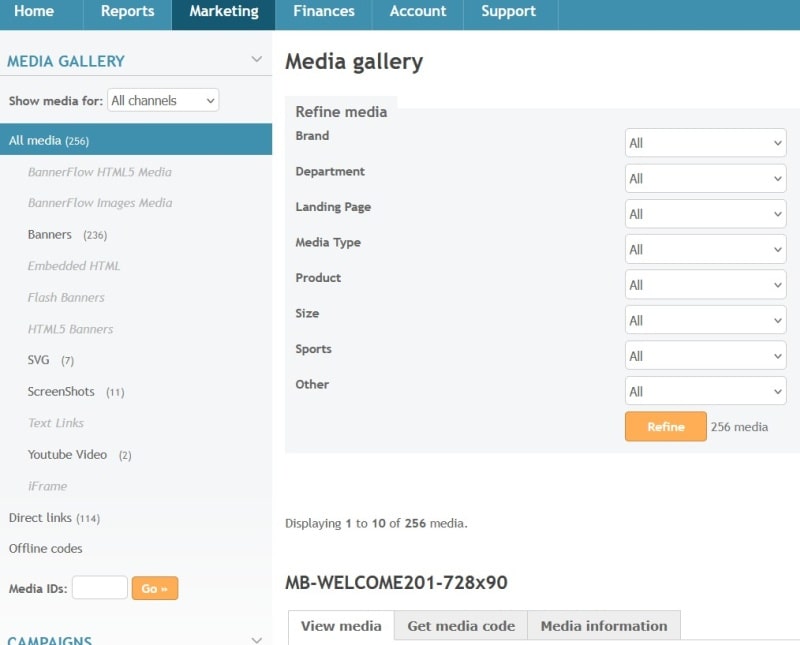Click the Media IDs text field
The image size is (800, 645).
click(99, 588)
